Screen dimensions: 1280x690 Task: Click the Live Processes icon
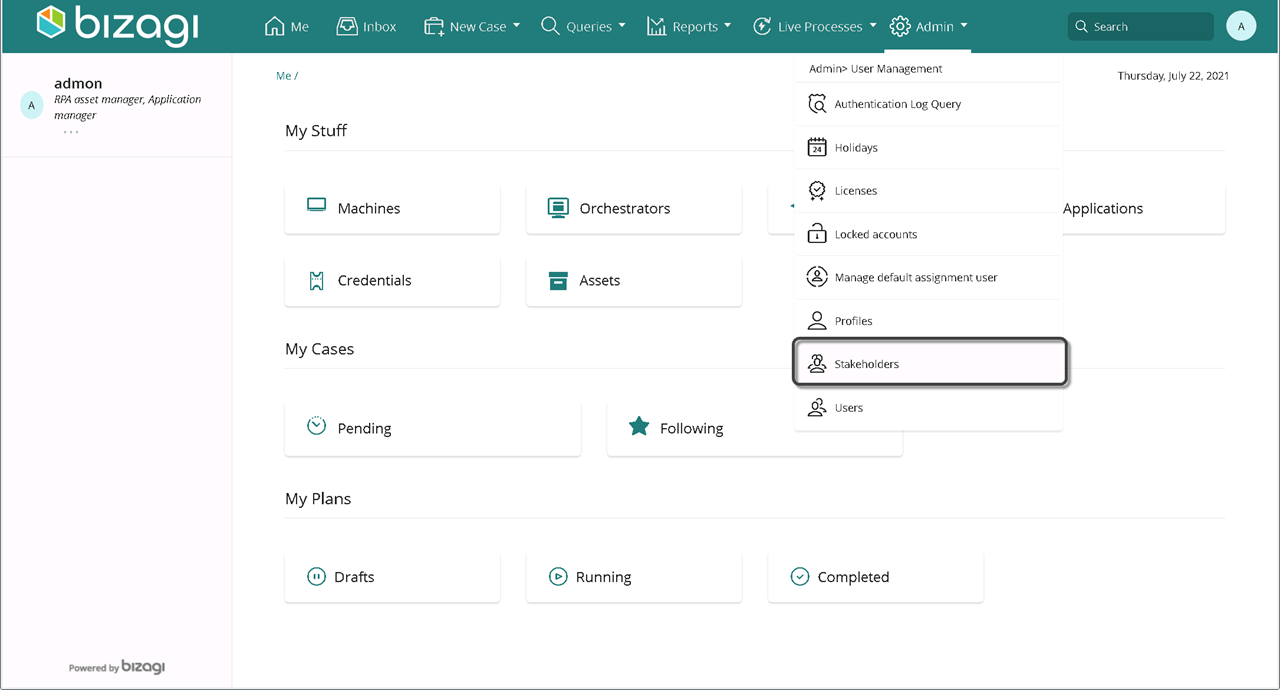click(x=762, y=26)
